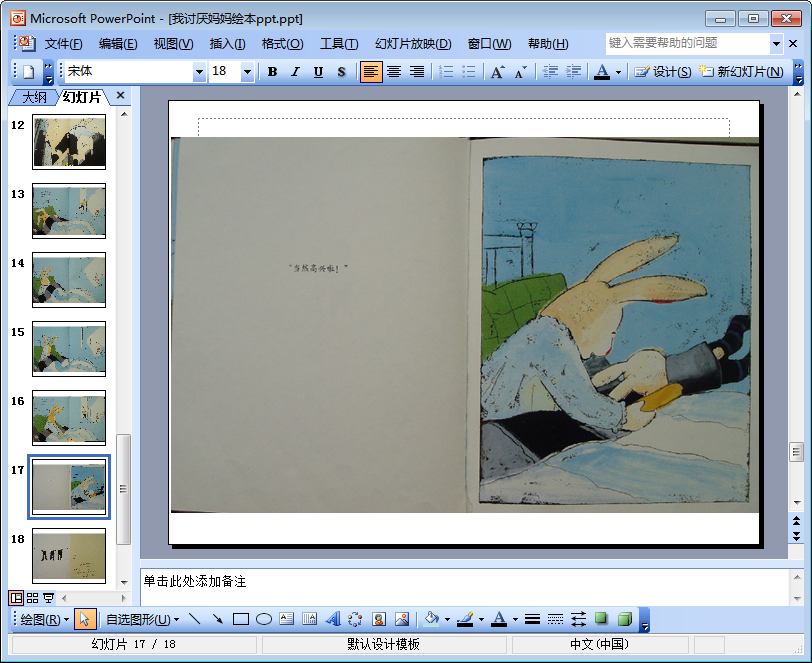Apply font color in formatting toolbar
Viewport: 812px width, 663px height.
602,71
